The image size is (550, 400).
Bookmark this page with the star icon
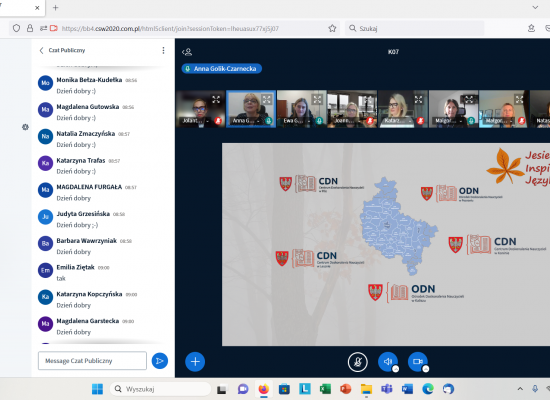pyautogui.click(x=332, y=28)
